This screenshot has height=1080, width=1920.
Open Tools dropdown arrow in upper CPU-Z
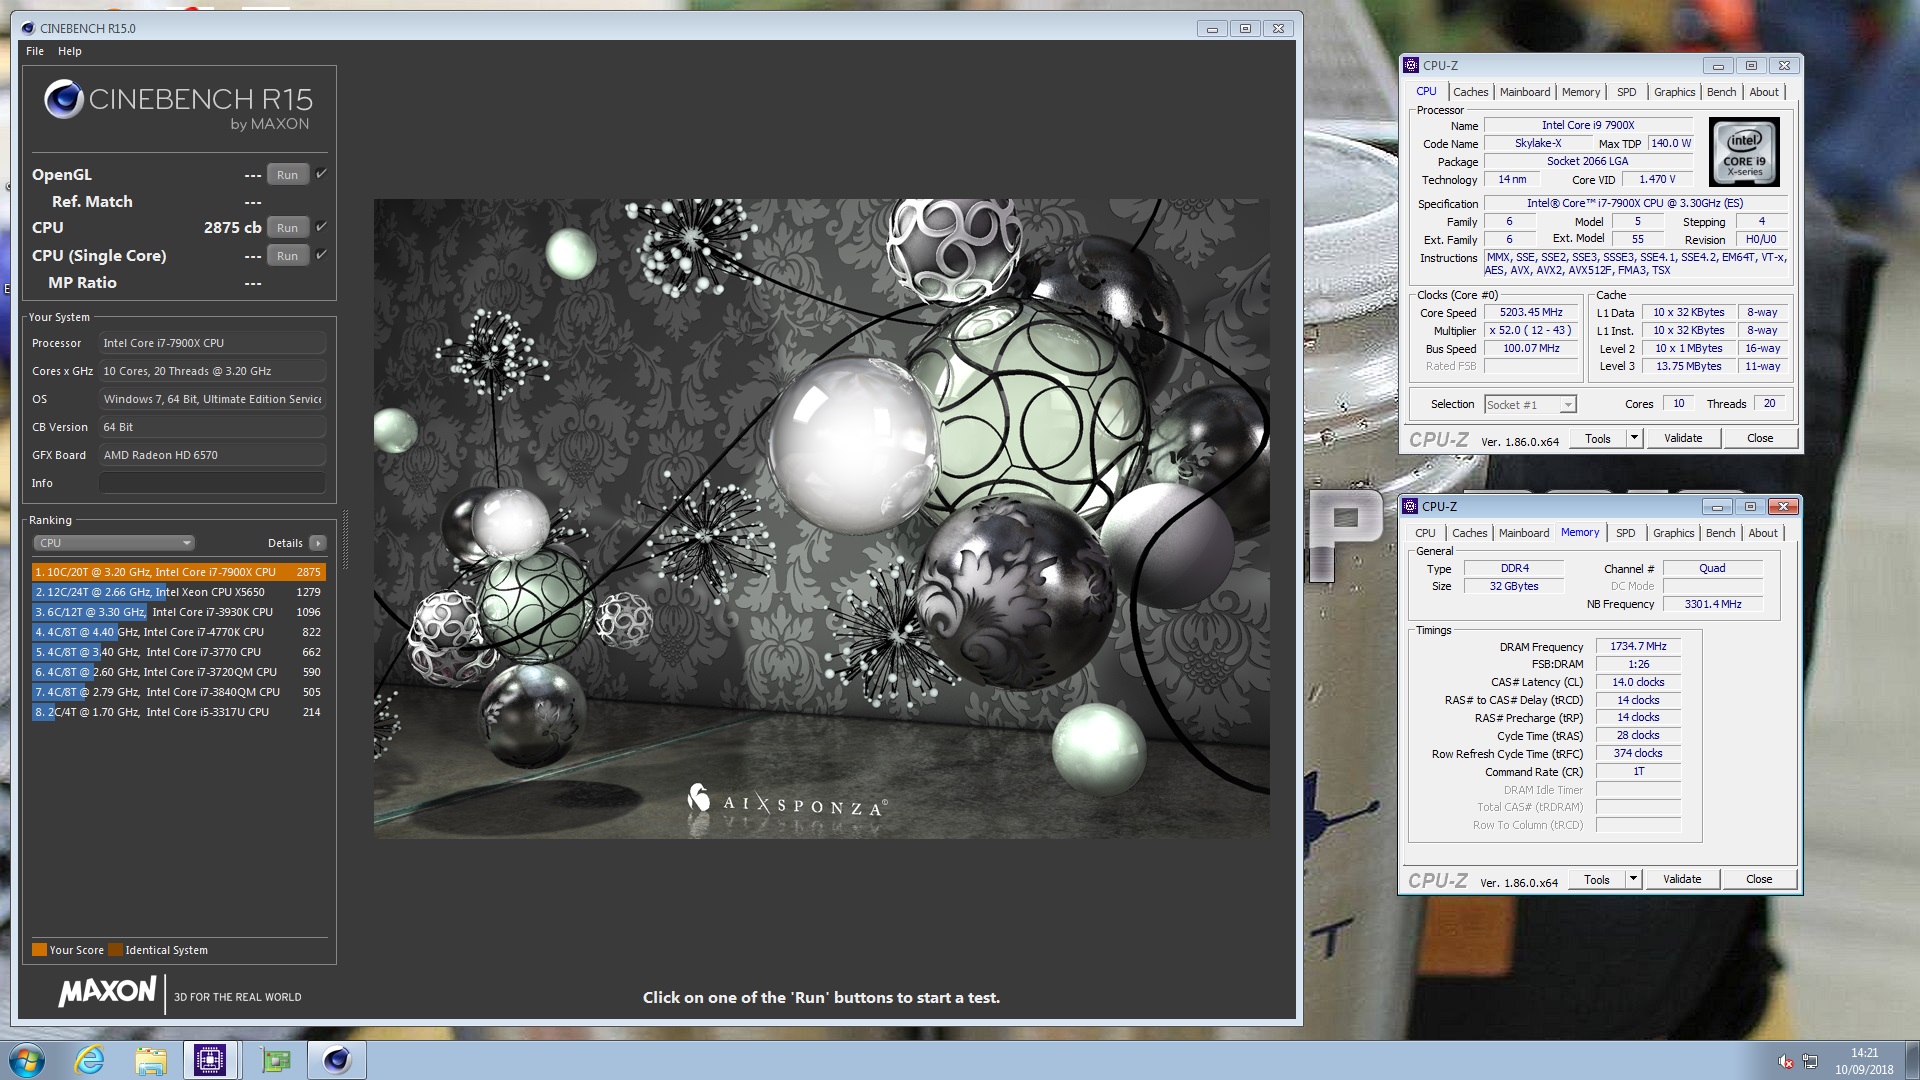pyautogui.click(x=1634, y=438)
